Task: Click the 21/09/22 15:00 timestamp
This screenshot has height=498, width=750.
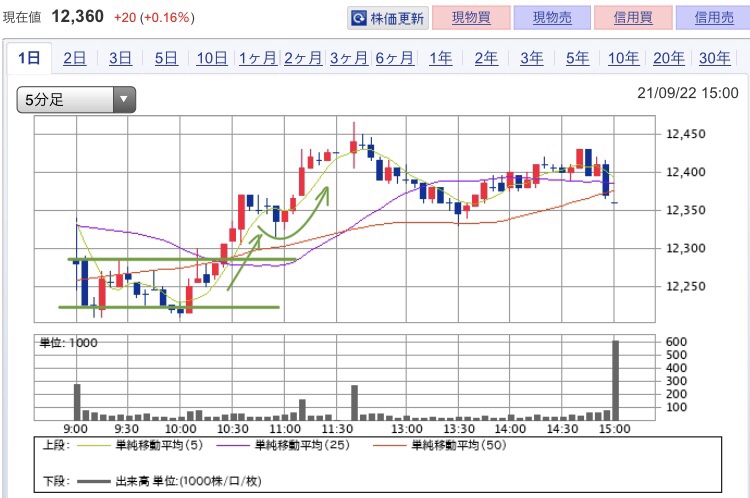Action: (x=688, y=93)
